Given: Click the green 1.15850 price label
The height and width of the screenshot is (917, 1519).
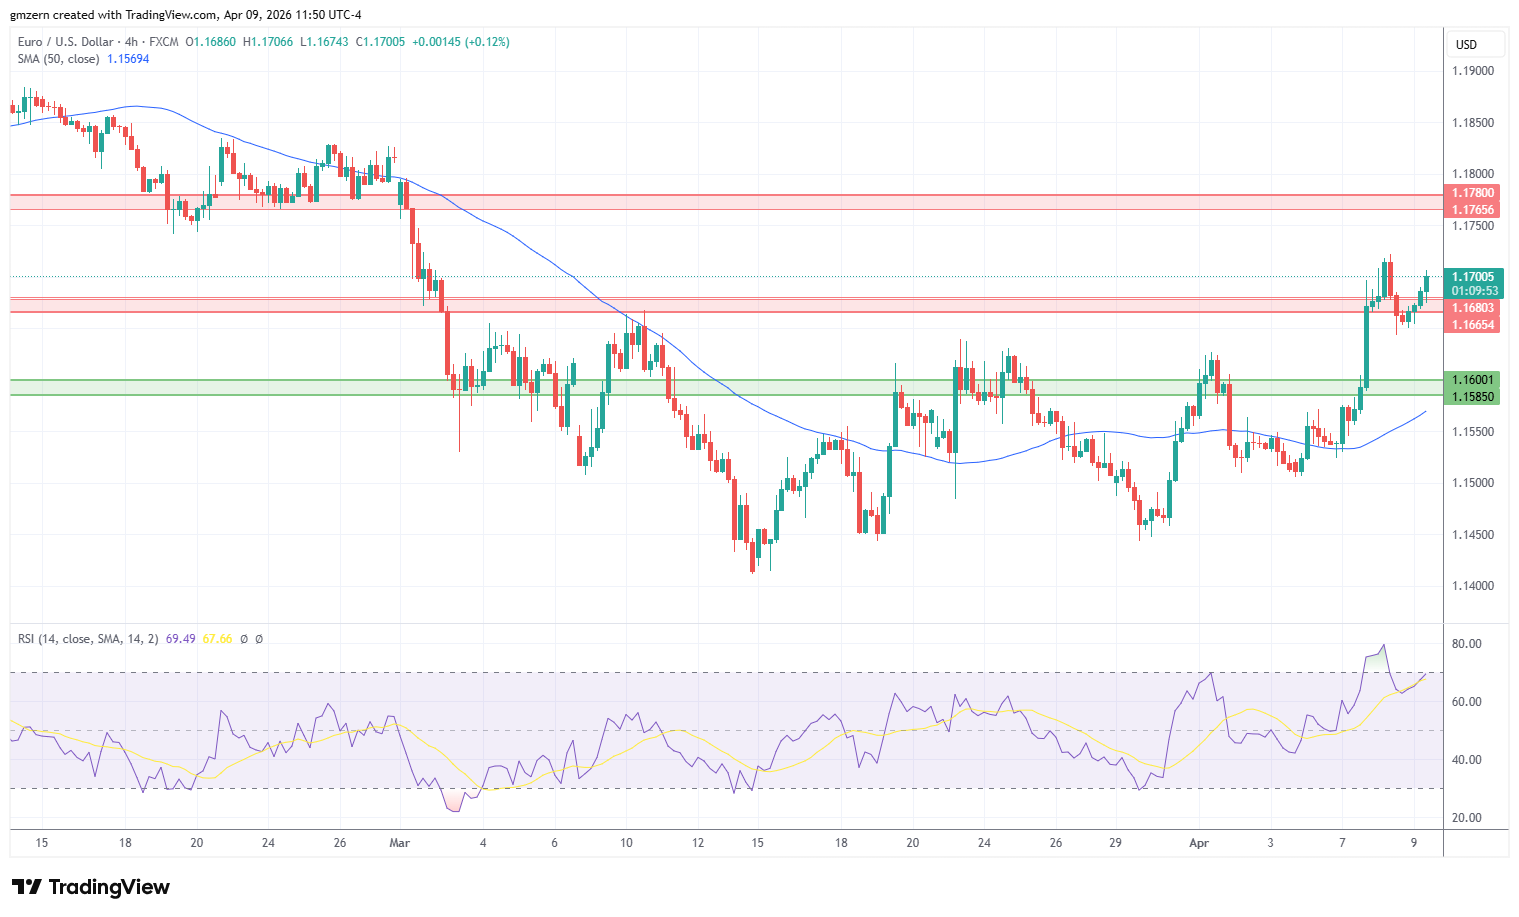Looking at the screenshot, I should click(1473, 397).
